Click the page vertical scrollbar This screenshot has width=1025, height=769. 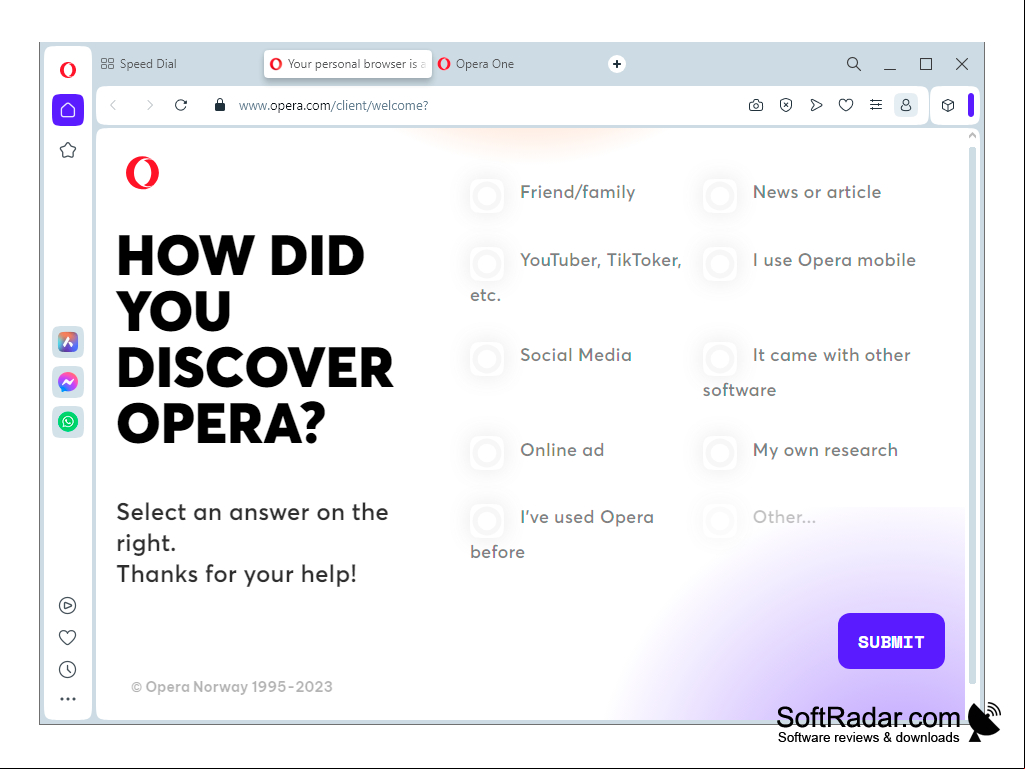[972, 415]
